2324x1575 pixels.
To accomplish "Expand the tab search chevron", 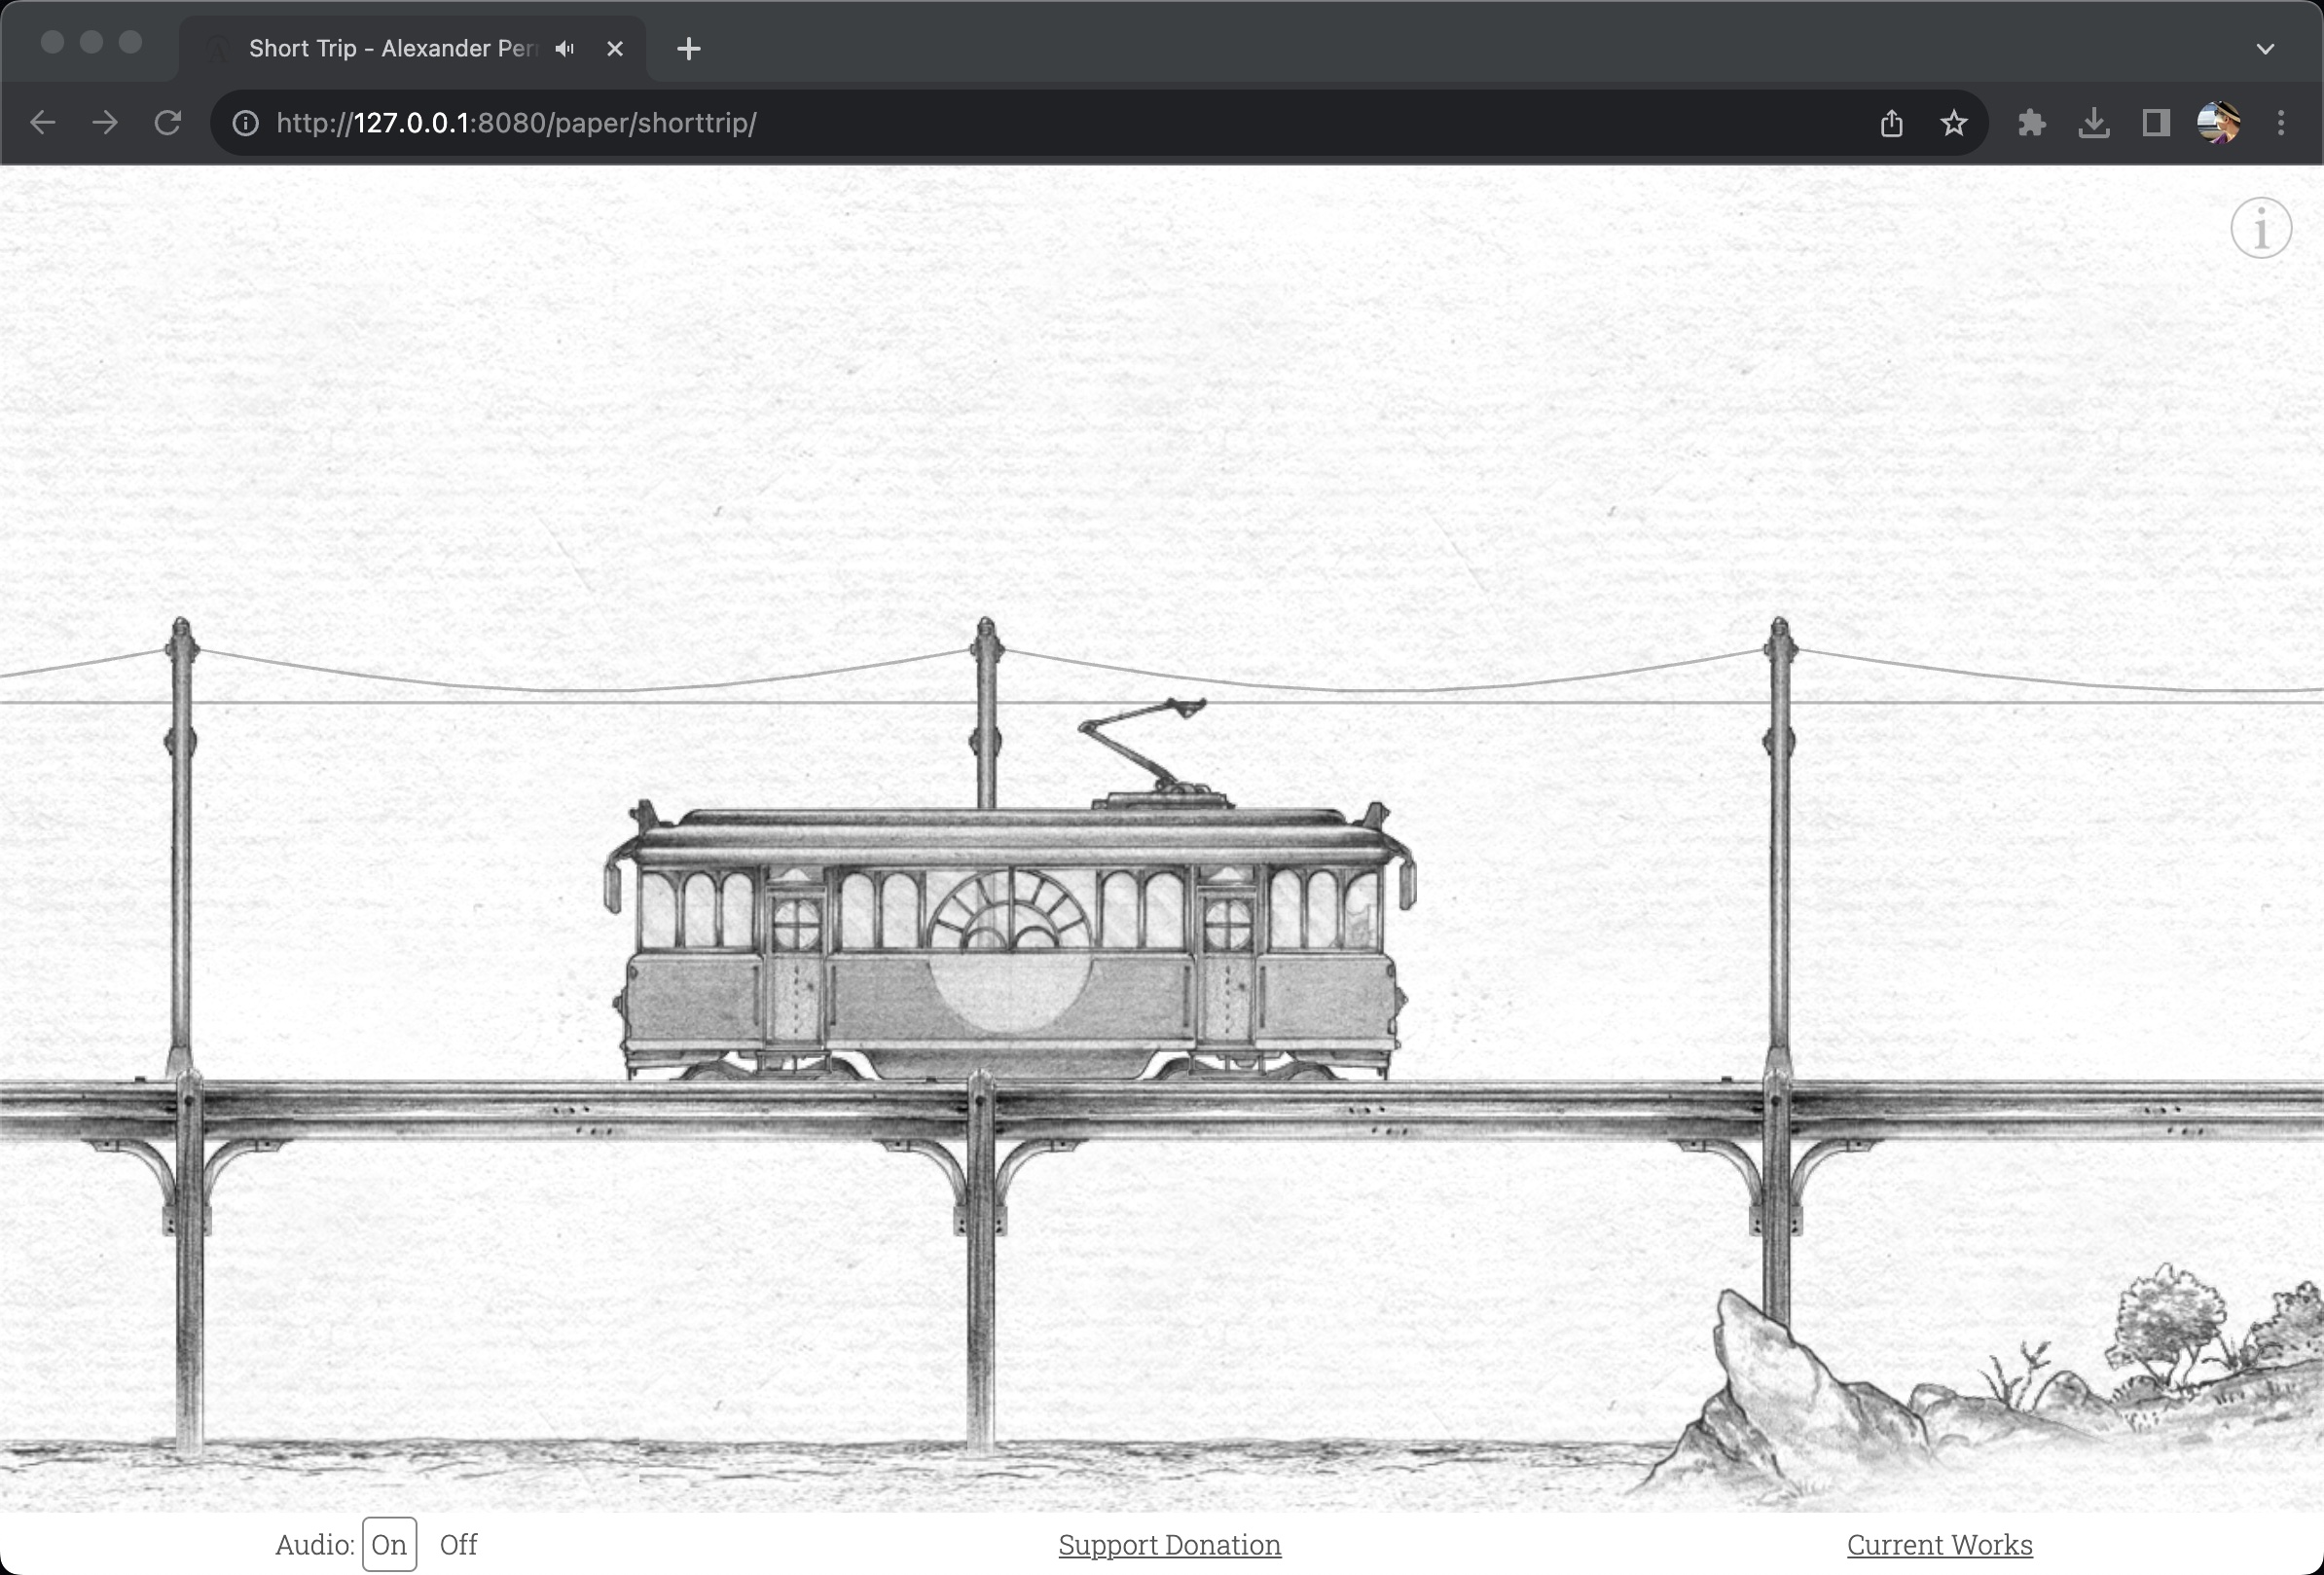I will pyautogui.click(x=2265, y=48).
